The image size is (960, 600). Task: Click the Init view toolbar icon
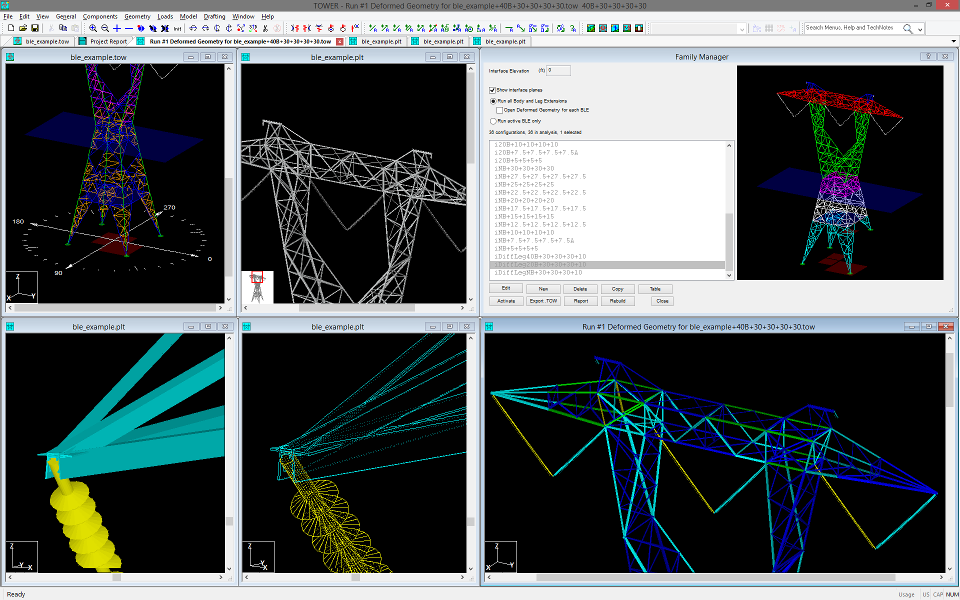[x=178, y=28]
